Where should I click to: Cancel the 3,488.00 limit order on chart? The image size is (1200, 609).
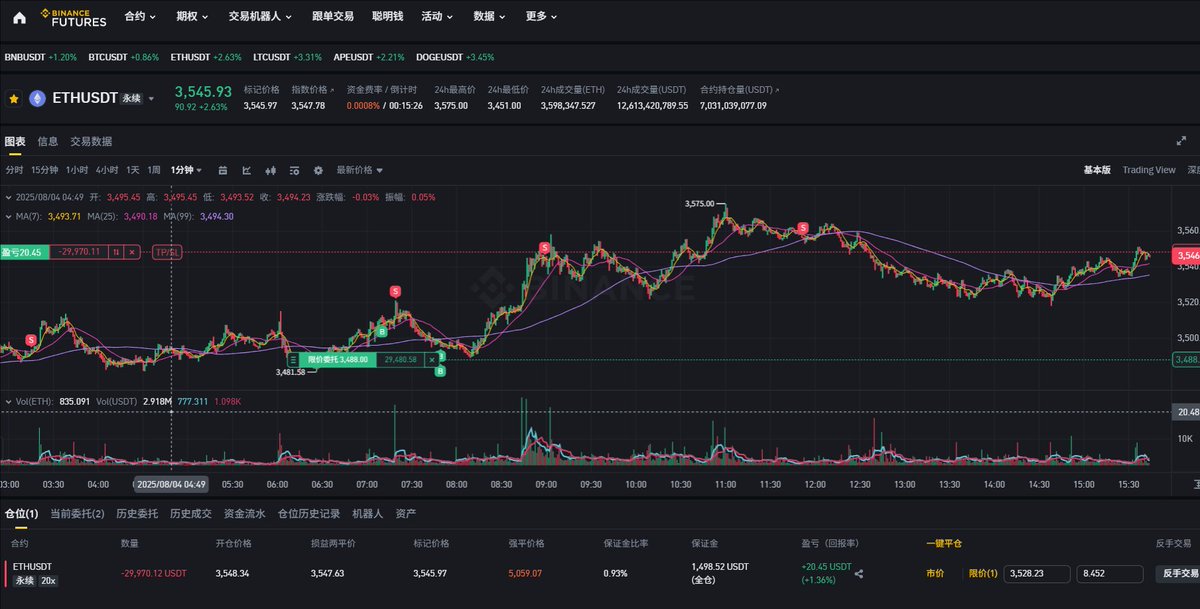pyautogui.click(x=432, y=359)
